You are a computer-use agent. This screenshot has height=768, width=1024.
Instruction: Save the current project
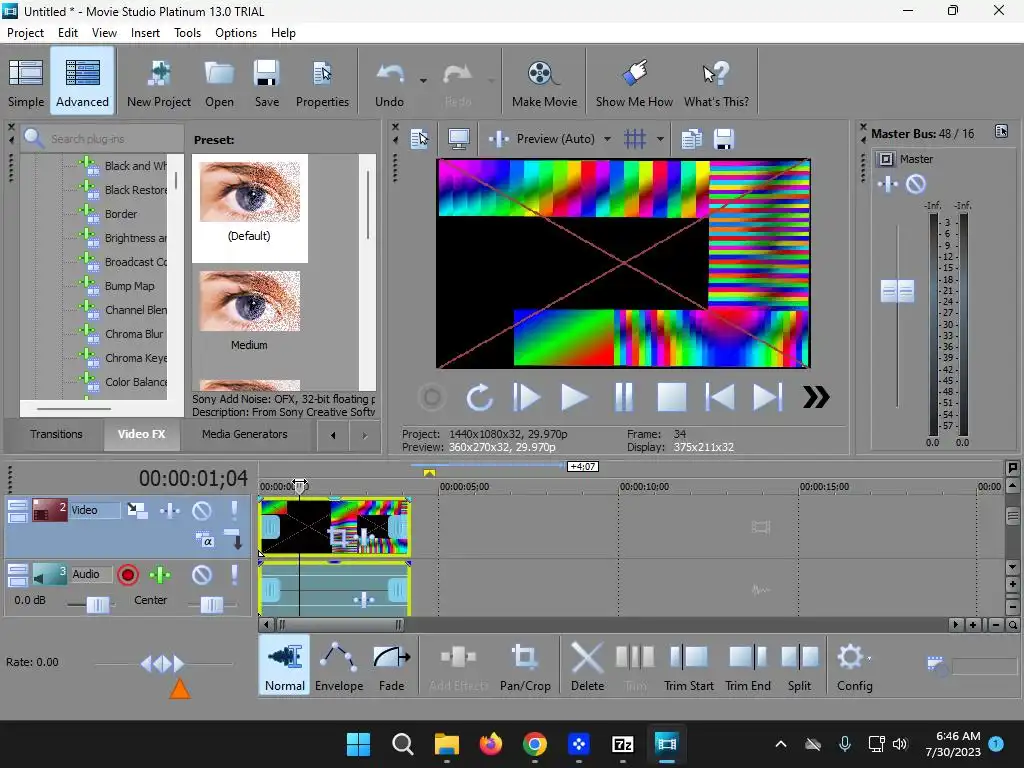tap(266, 82)
